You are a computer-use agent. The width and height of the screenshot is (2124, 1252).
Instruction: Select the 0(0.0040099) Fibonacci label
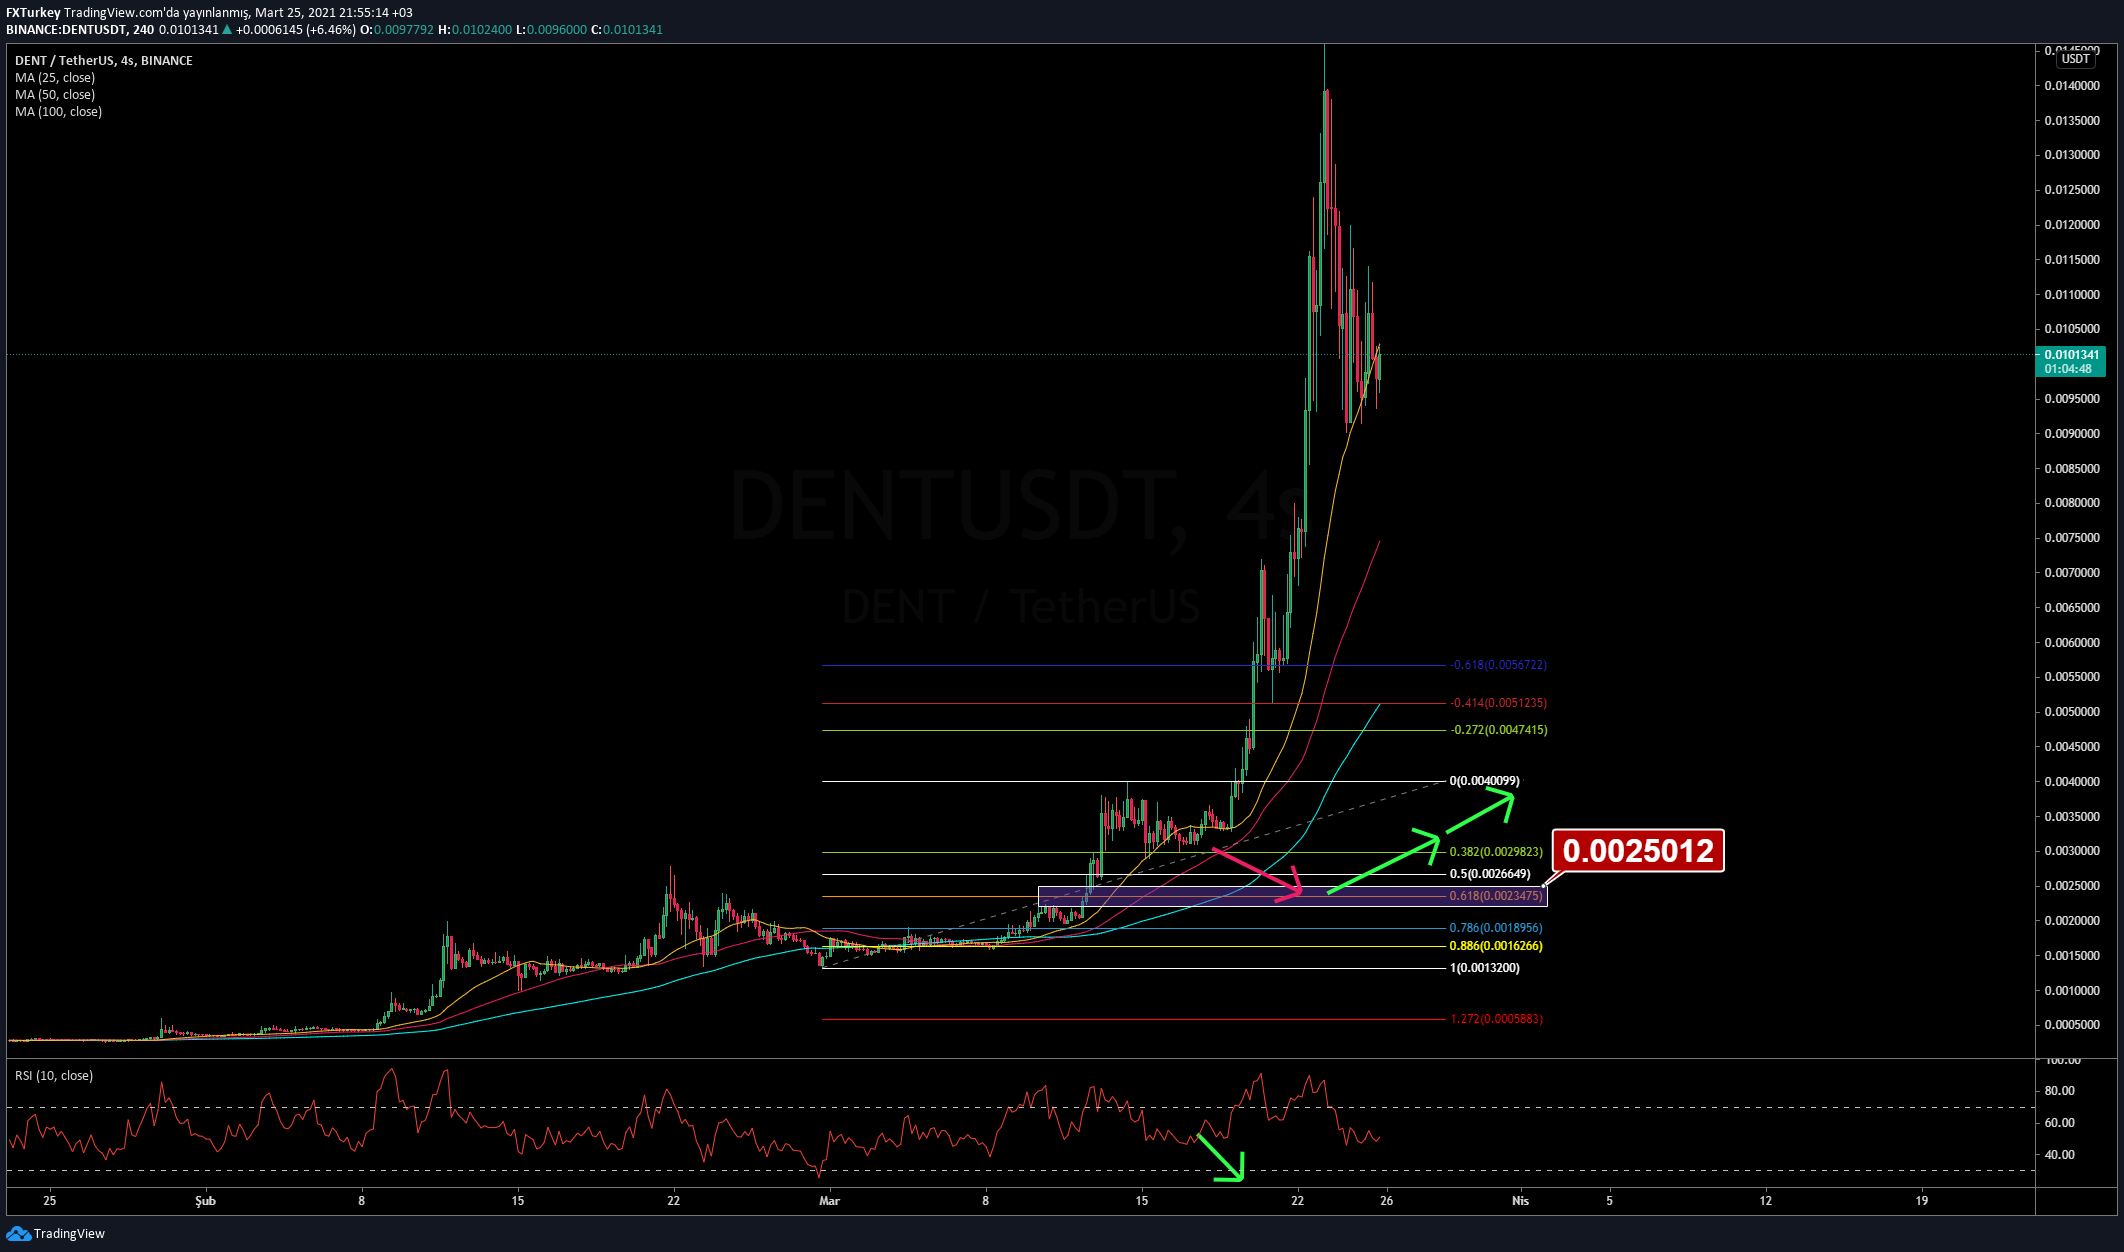click(1484, 781)
